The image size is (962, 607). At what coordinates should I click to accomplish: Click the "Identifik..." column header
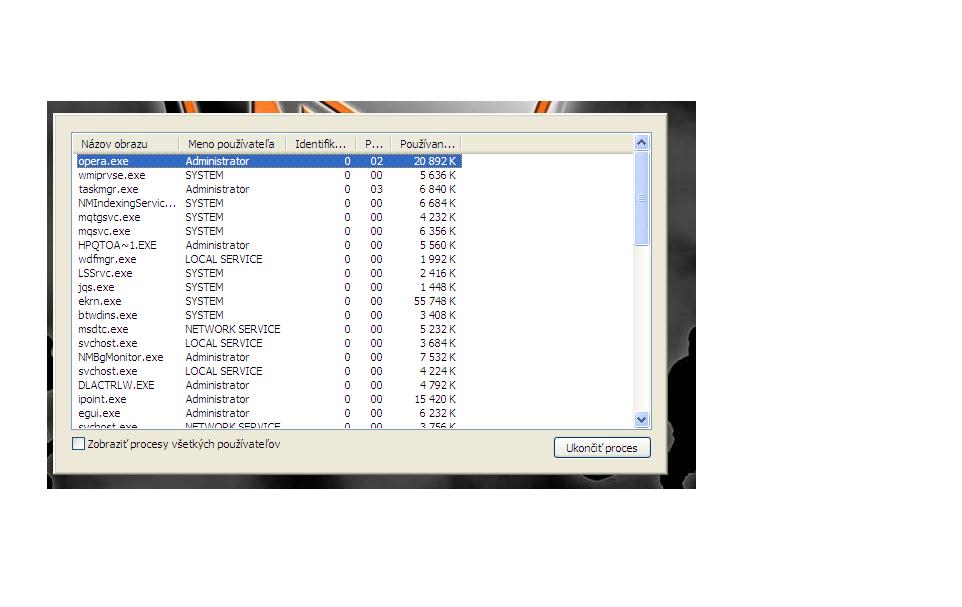(319, 144)
